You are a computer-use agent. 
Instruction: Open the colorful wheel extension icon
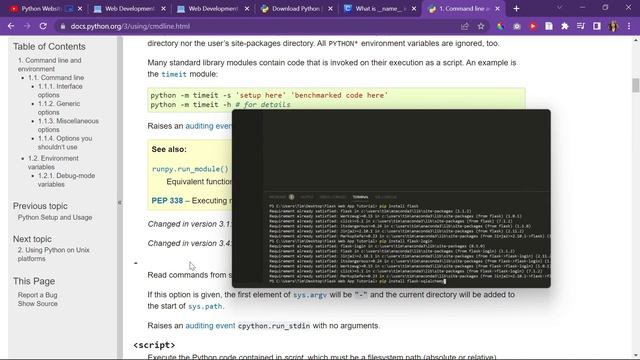[x=500, y=26]
